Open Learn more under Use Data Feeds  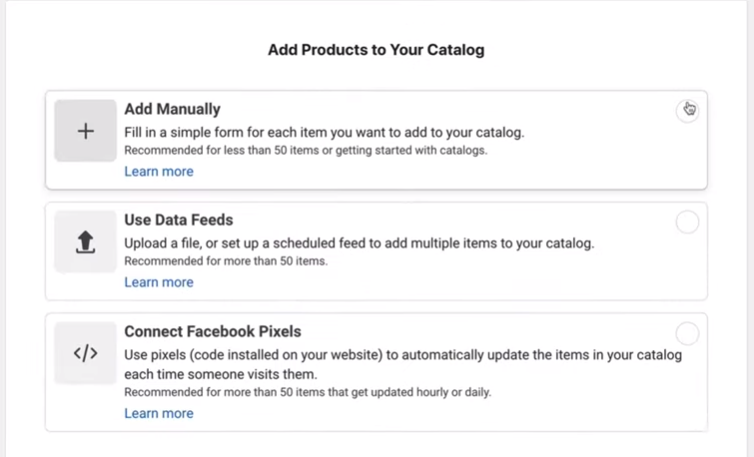click(x=159, y=282)
